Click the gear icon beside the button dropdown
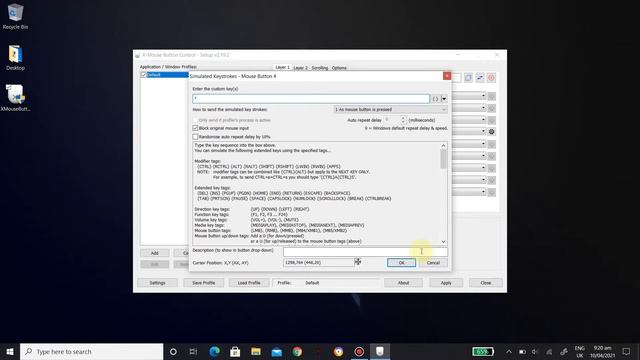The width and height of the screenshot is (640, 360). click(491, 131)
